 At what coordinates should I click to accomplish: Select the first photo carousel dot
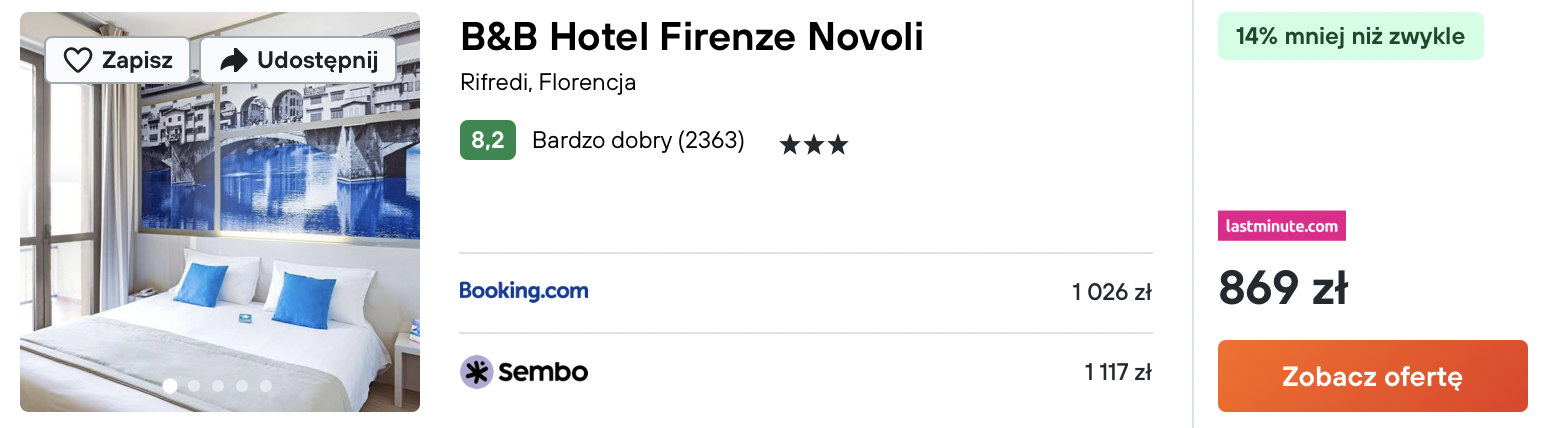[170, 385]
